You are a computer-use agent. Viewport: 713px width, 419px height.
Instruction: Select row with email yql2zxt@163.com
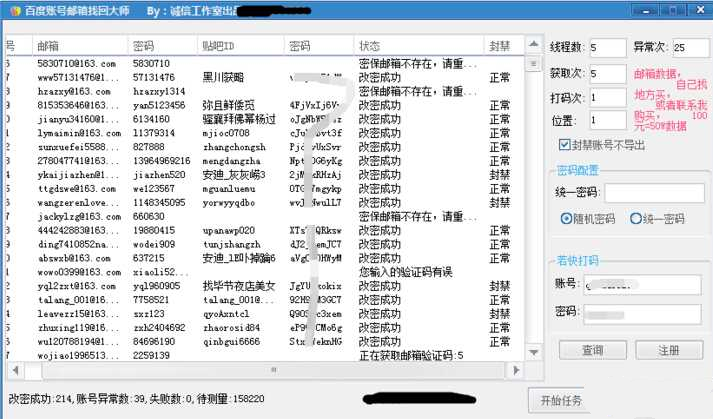[x=264, y=286]
